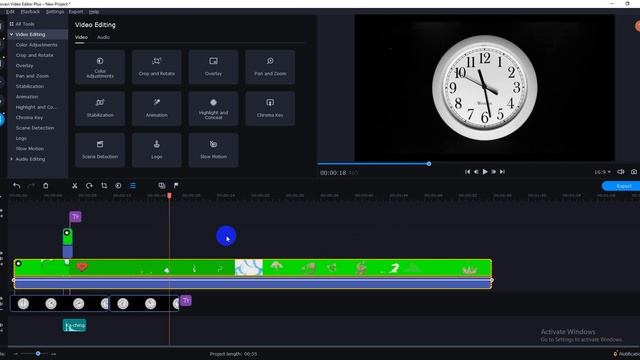Open the 16:9 aspect ratio dropdown
The height and width of the screenshot is (360, 640).
tap(602, 172)
